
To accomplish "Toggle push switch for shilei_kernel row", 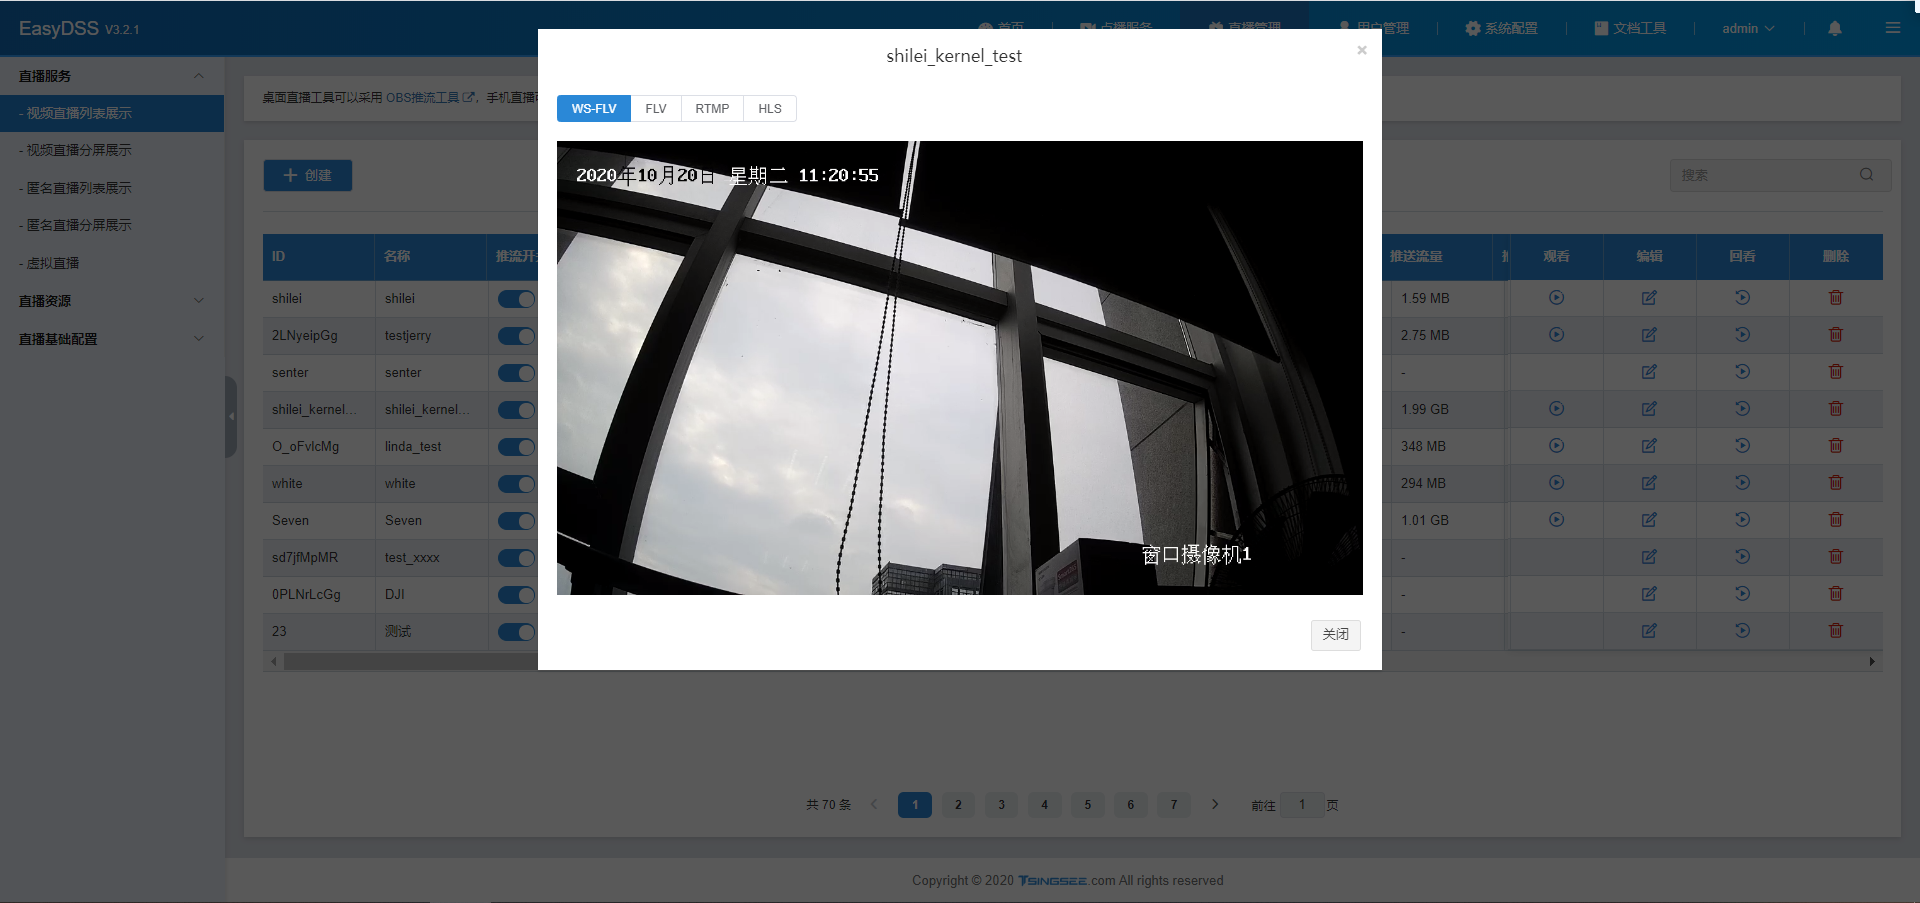I will (517, 410).
